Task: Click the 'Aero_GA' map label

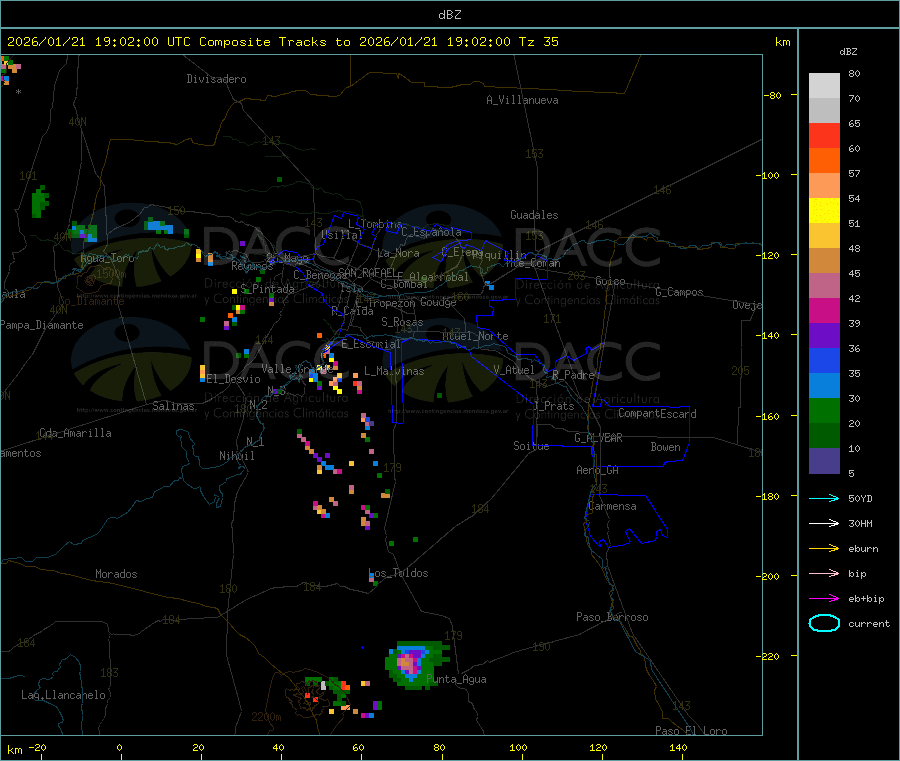Action: coord(597,470)
